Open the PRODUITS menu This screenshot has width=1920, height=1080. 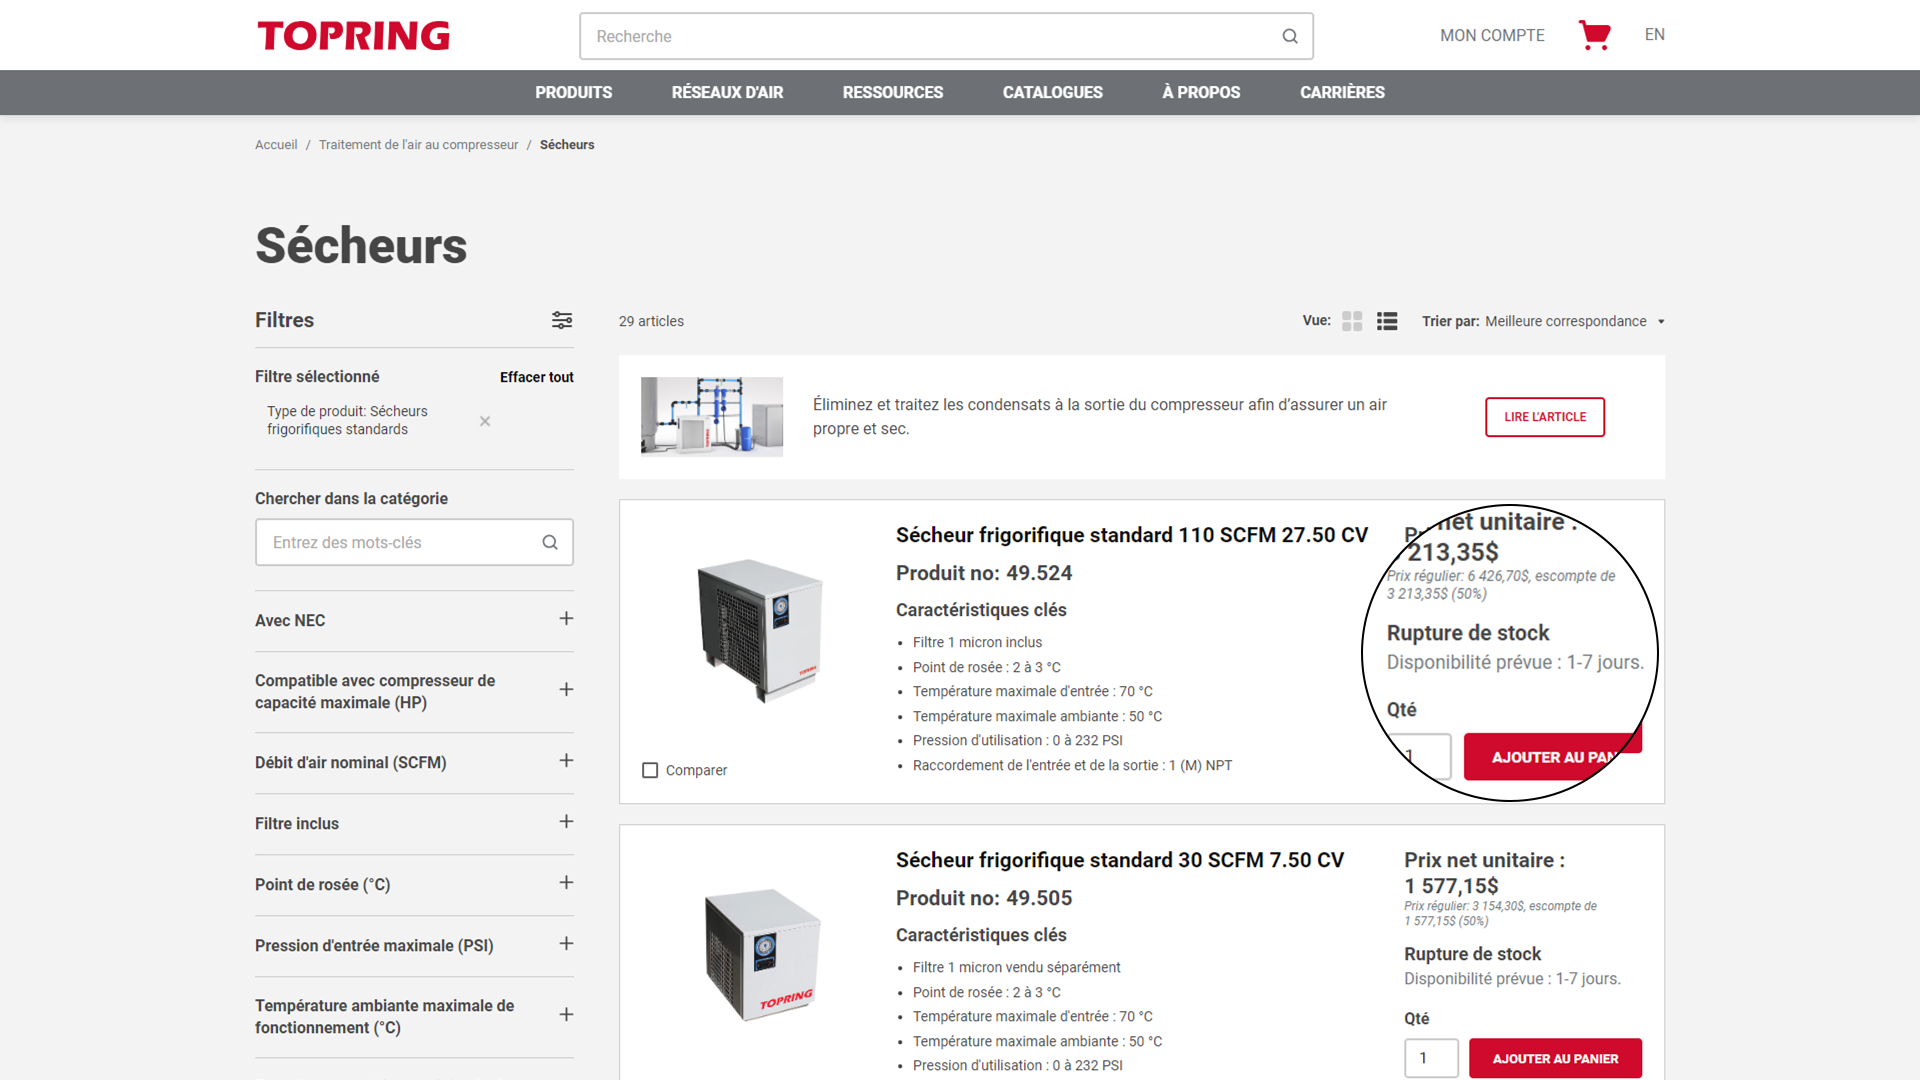click(x=573, y=92)
